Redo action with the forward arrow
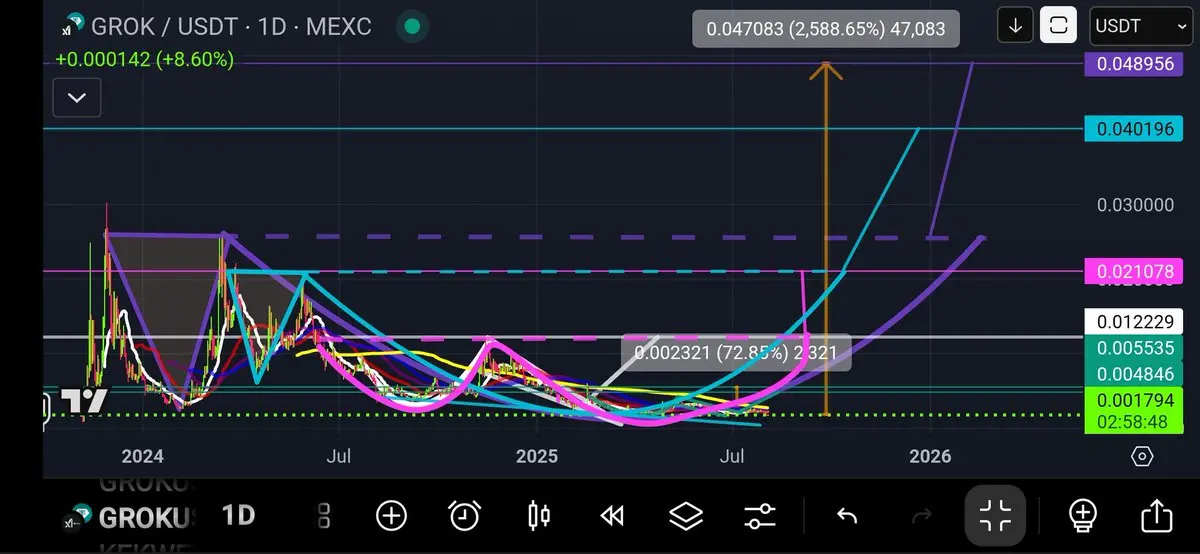1200x554 pixels. coord(921,516)
